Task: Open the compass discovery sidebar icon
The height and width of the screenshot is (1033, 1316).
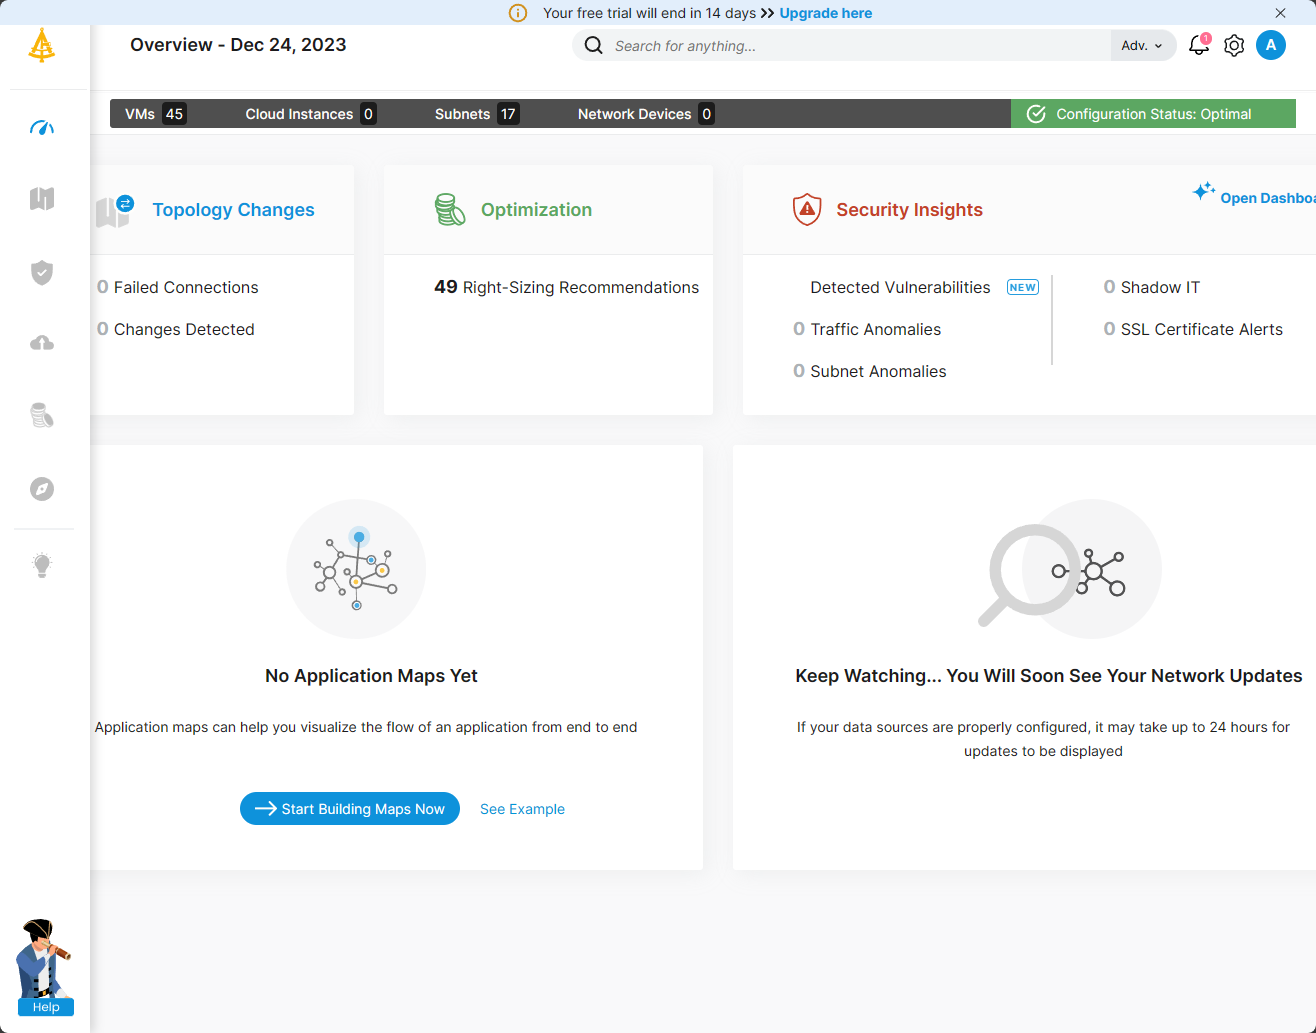Action: pyautogui.click(x=42, y=489)
